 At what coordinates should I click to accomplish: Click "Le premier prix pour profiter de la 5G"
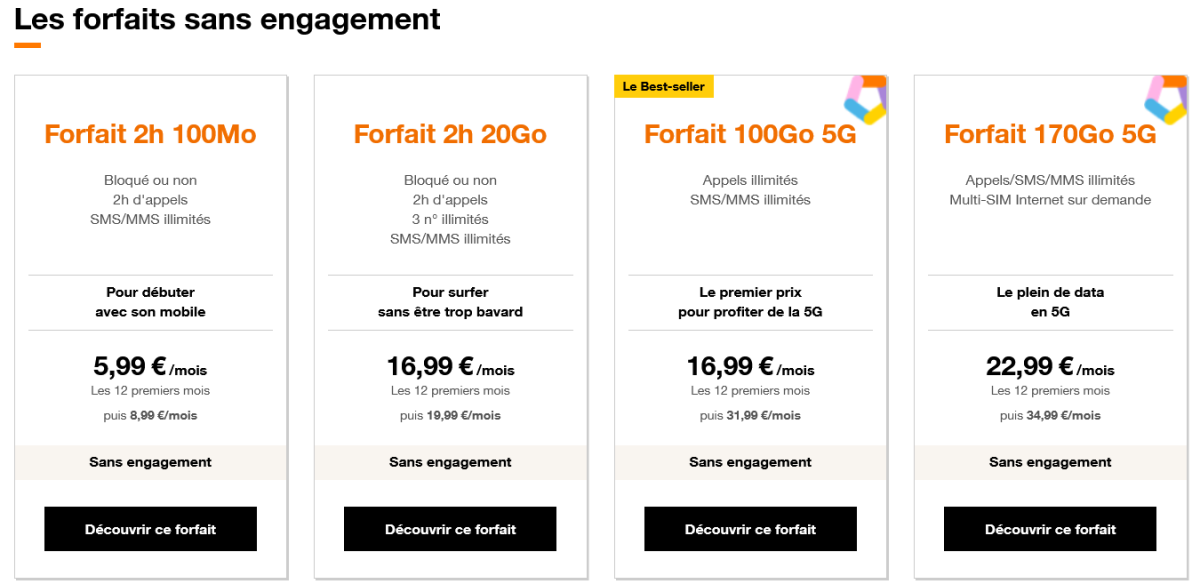coord(750,302)
